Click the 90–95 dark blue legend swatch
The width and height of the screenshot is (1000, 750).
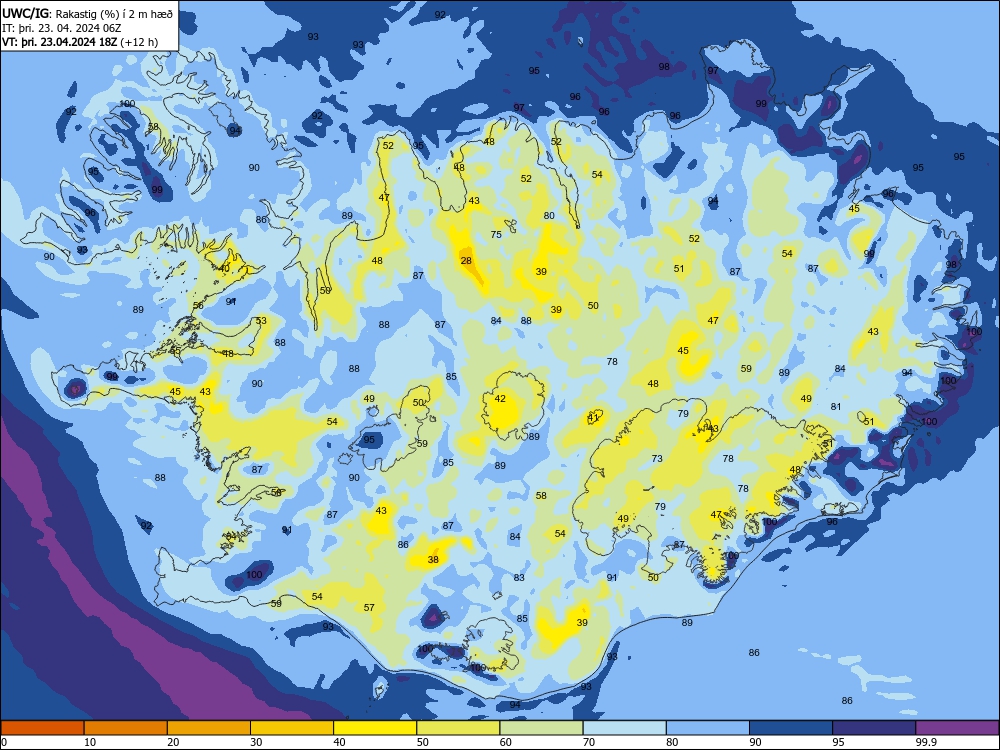coord(791,728)
